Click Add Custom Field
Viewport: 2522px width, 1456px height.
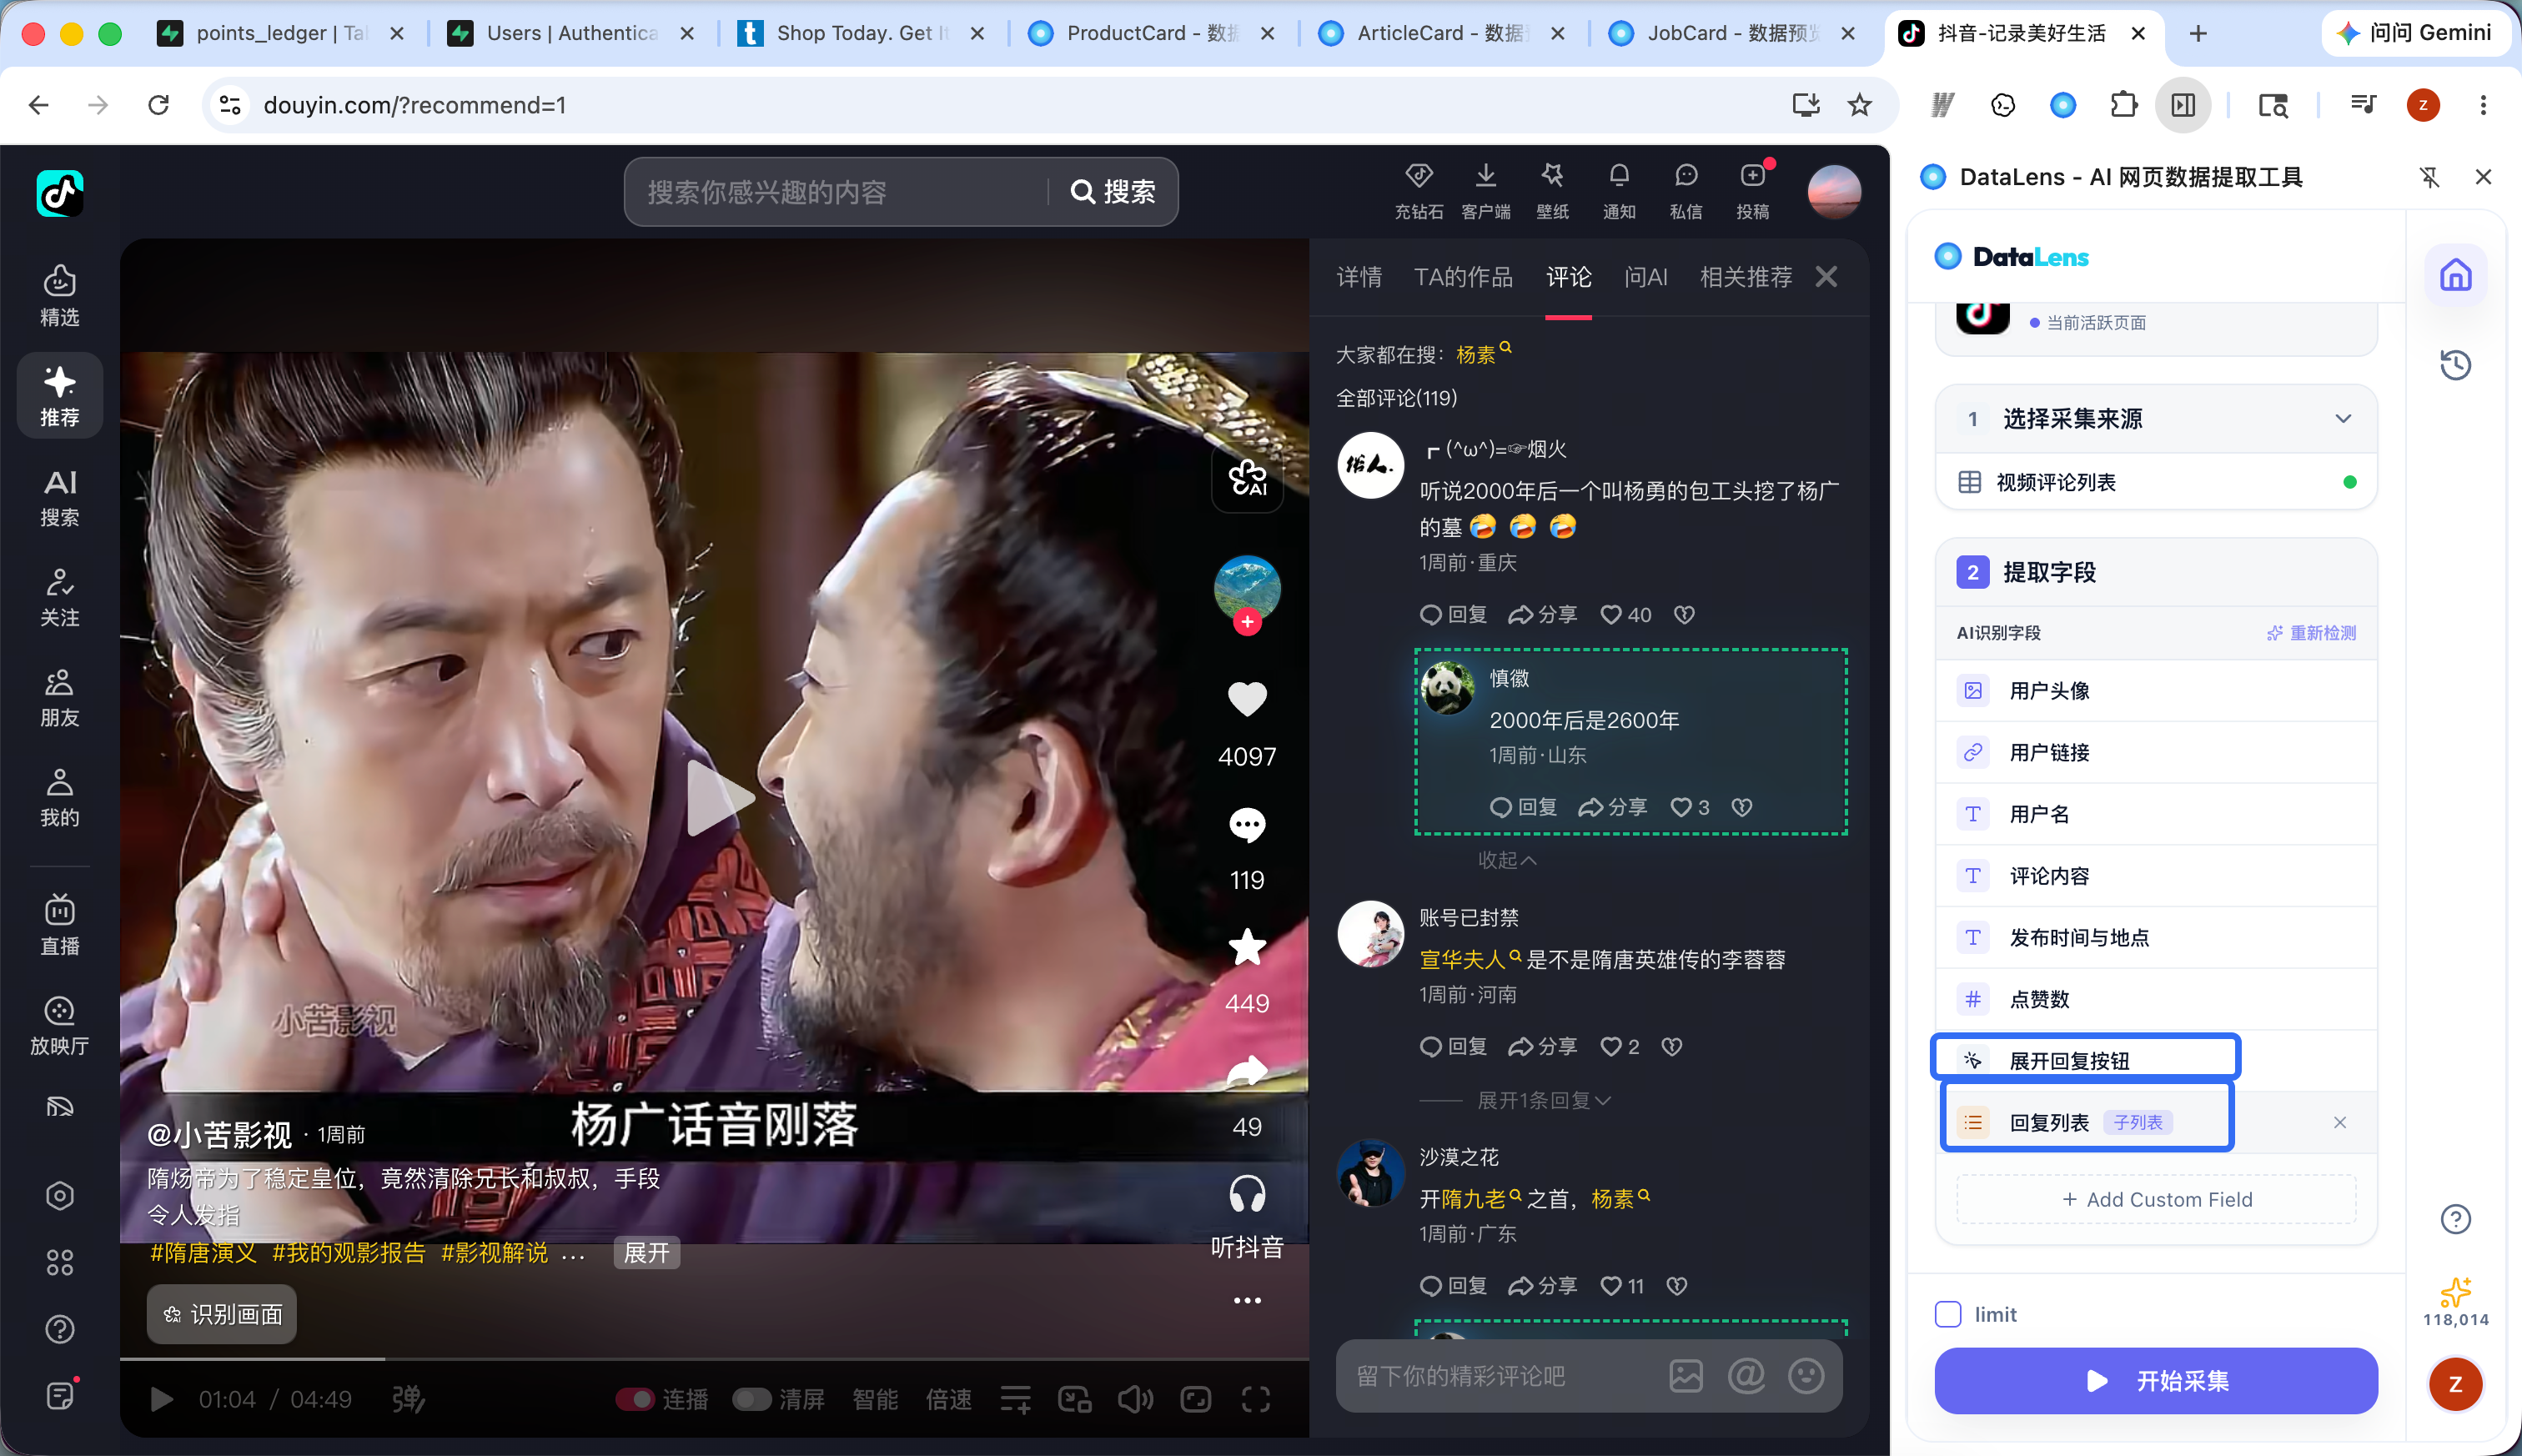2155,1199
